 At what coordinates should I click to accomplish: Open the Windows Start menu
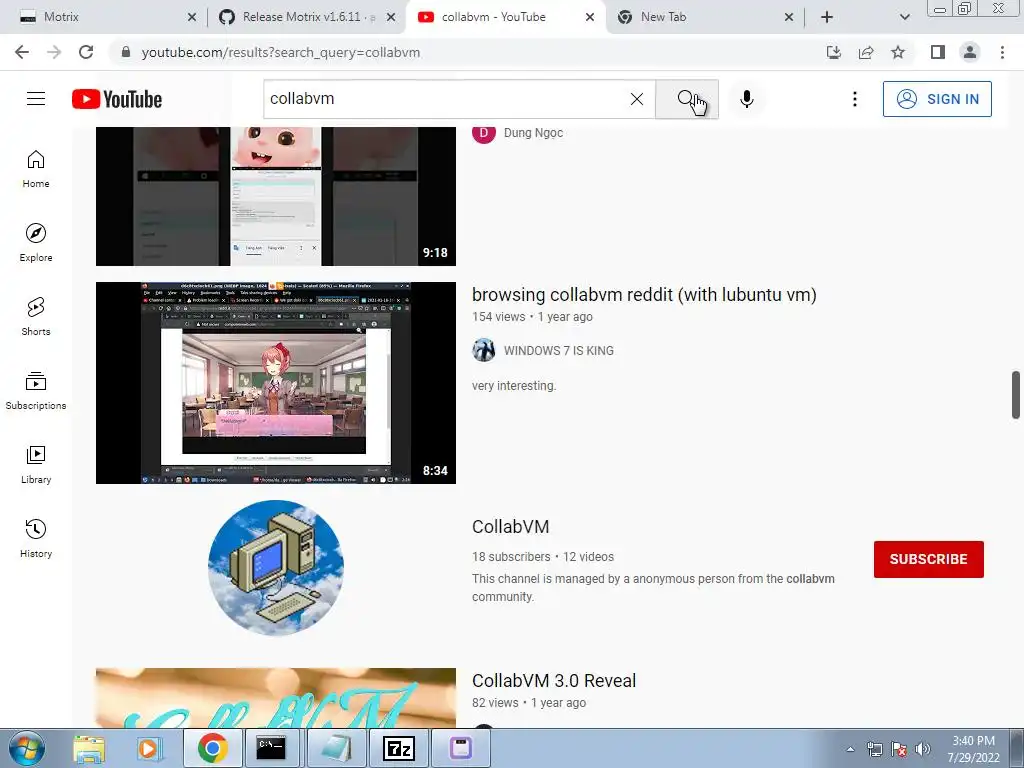[x=27, y=748]
